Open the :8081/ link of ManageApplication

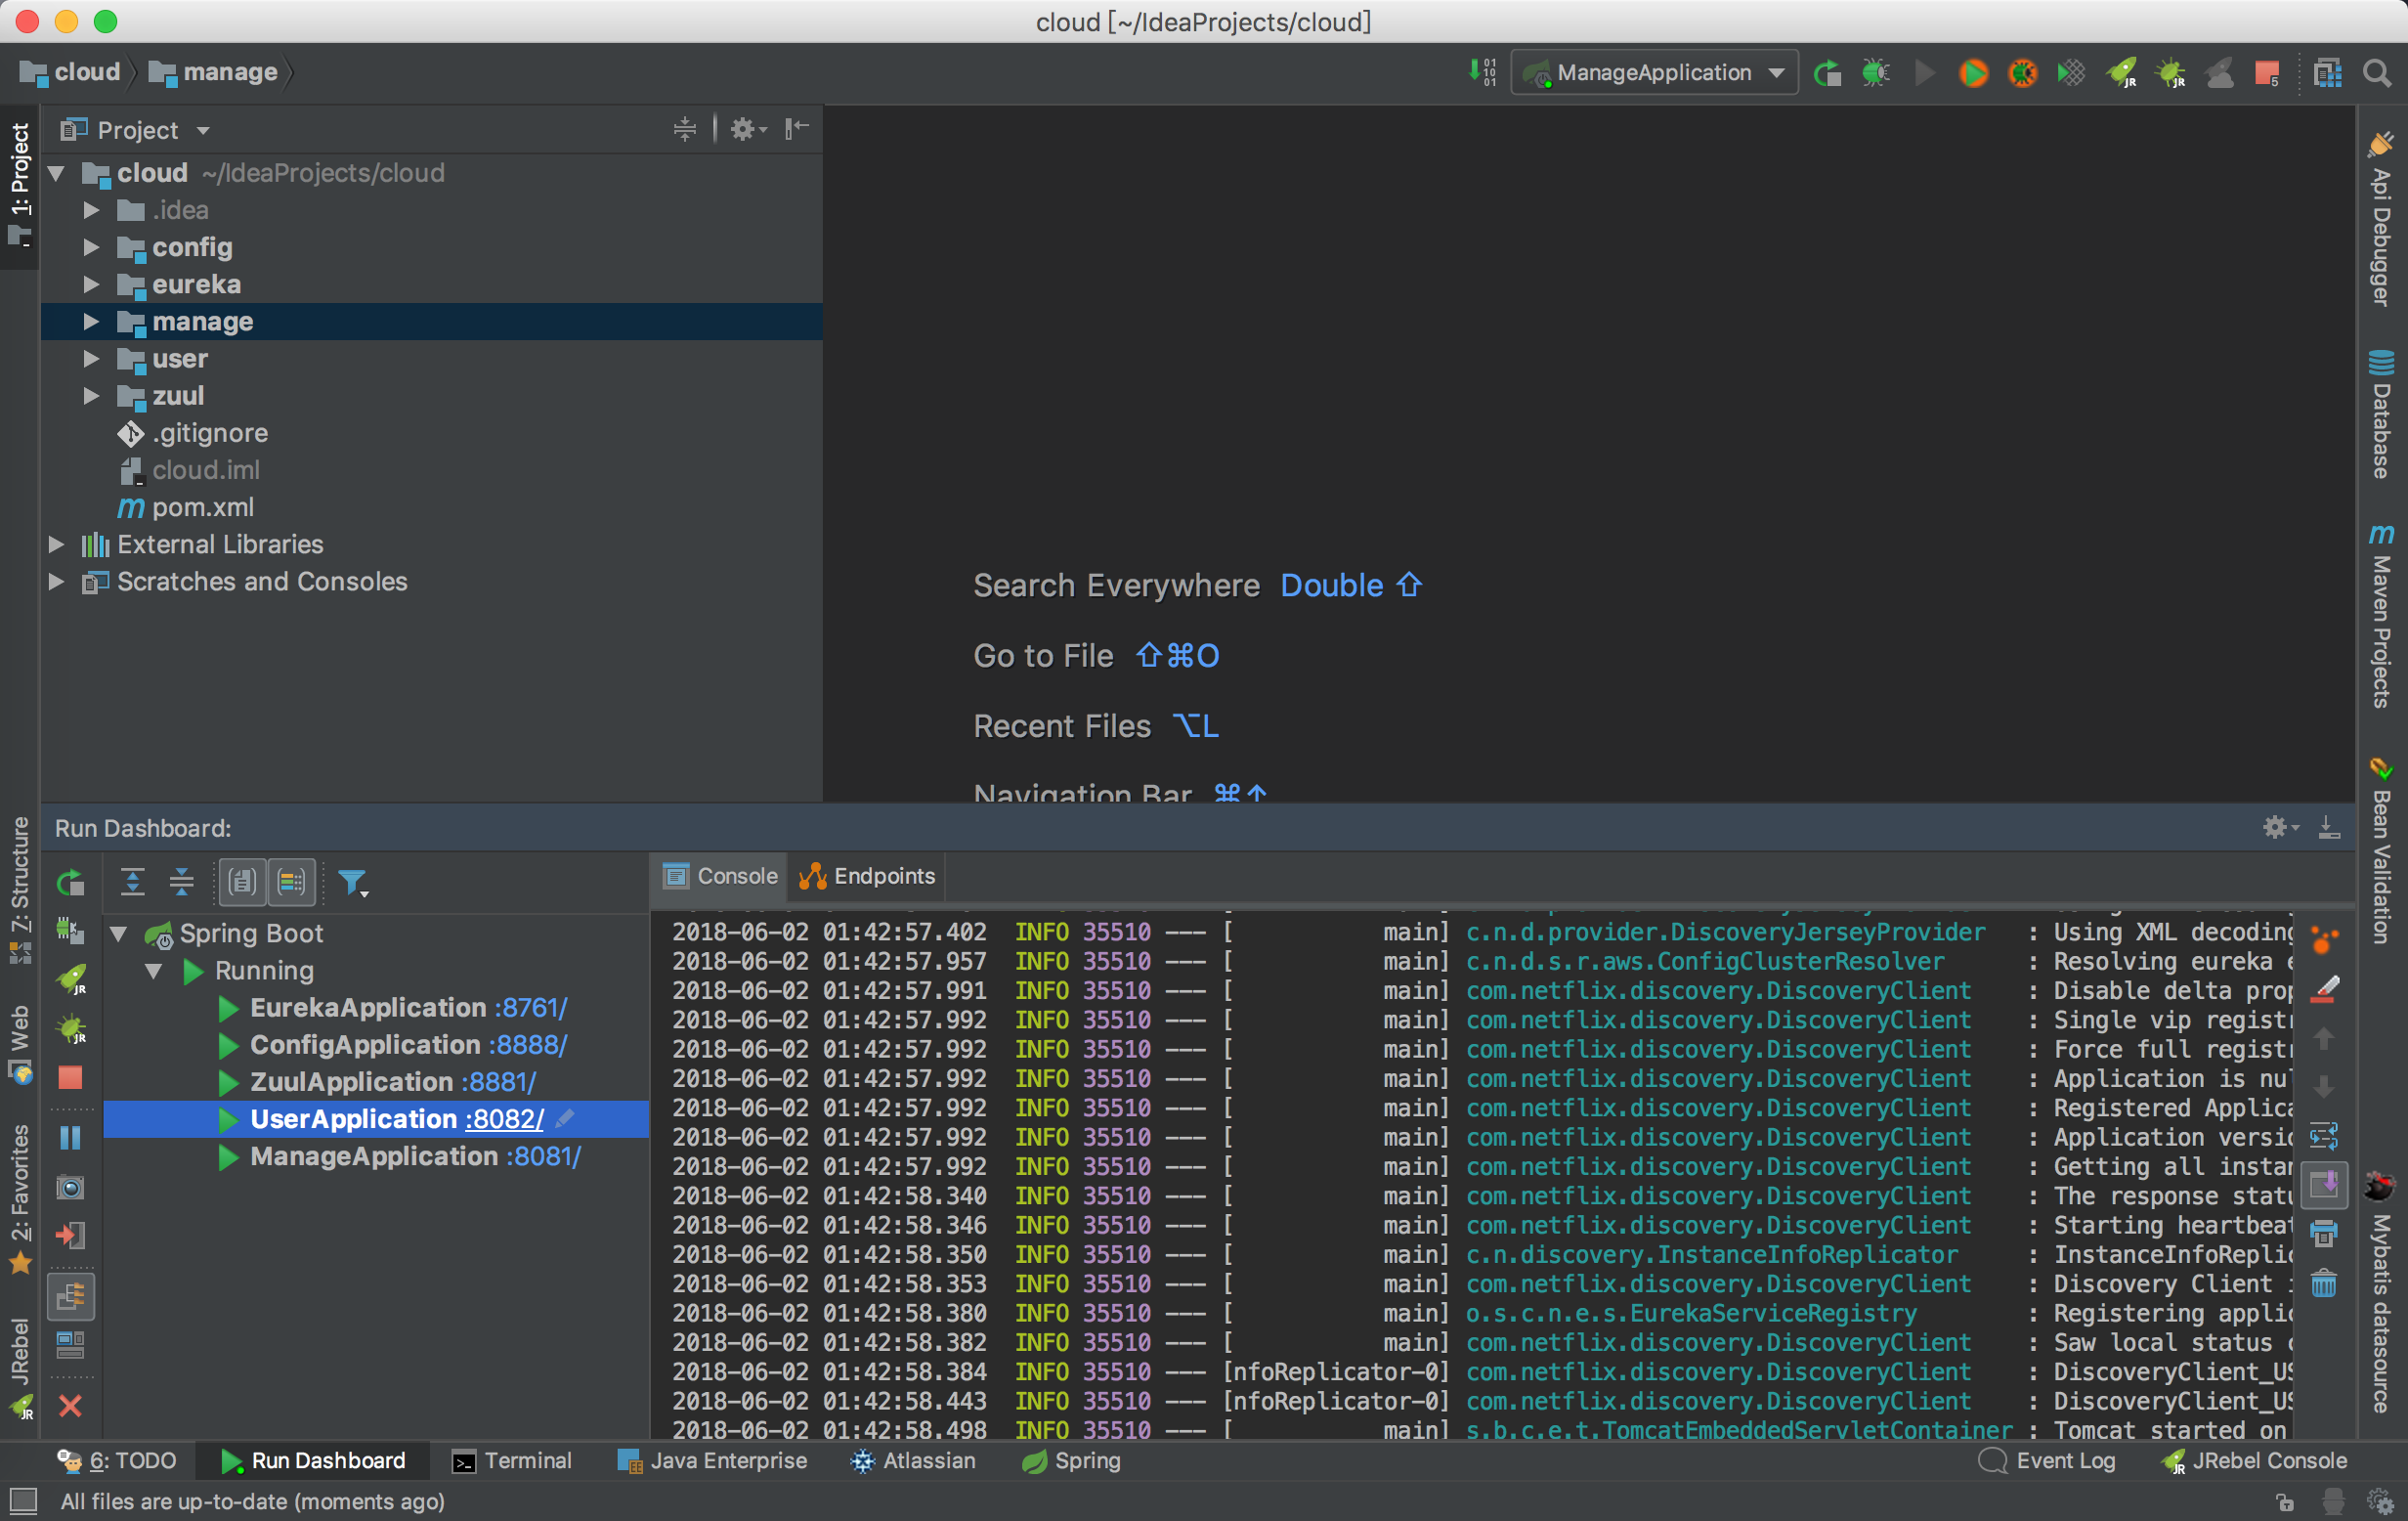(x=543, y=1157)
